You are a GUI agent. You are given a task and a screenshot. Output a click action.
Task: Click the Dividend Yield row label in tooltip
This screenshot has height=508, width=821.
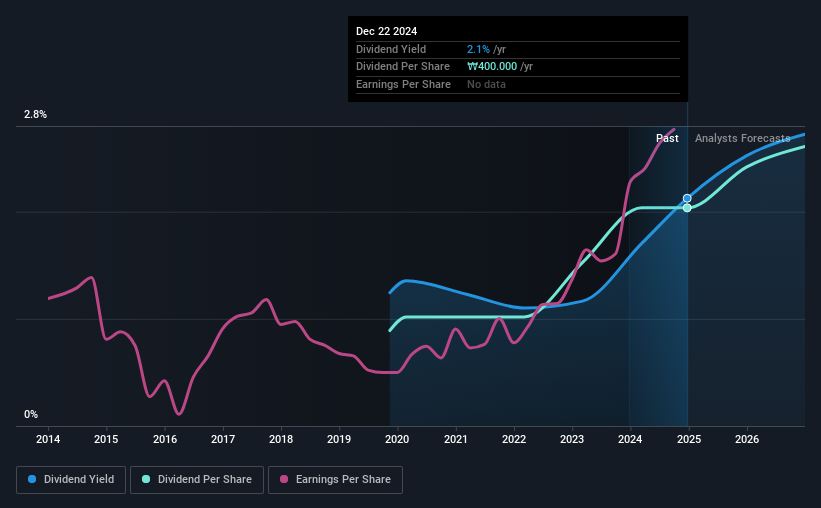(x=391, y=49)
